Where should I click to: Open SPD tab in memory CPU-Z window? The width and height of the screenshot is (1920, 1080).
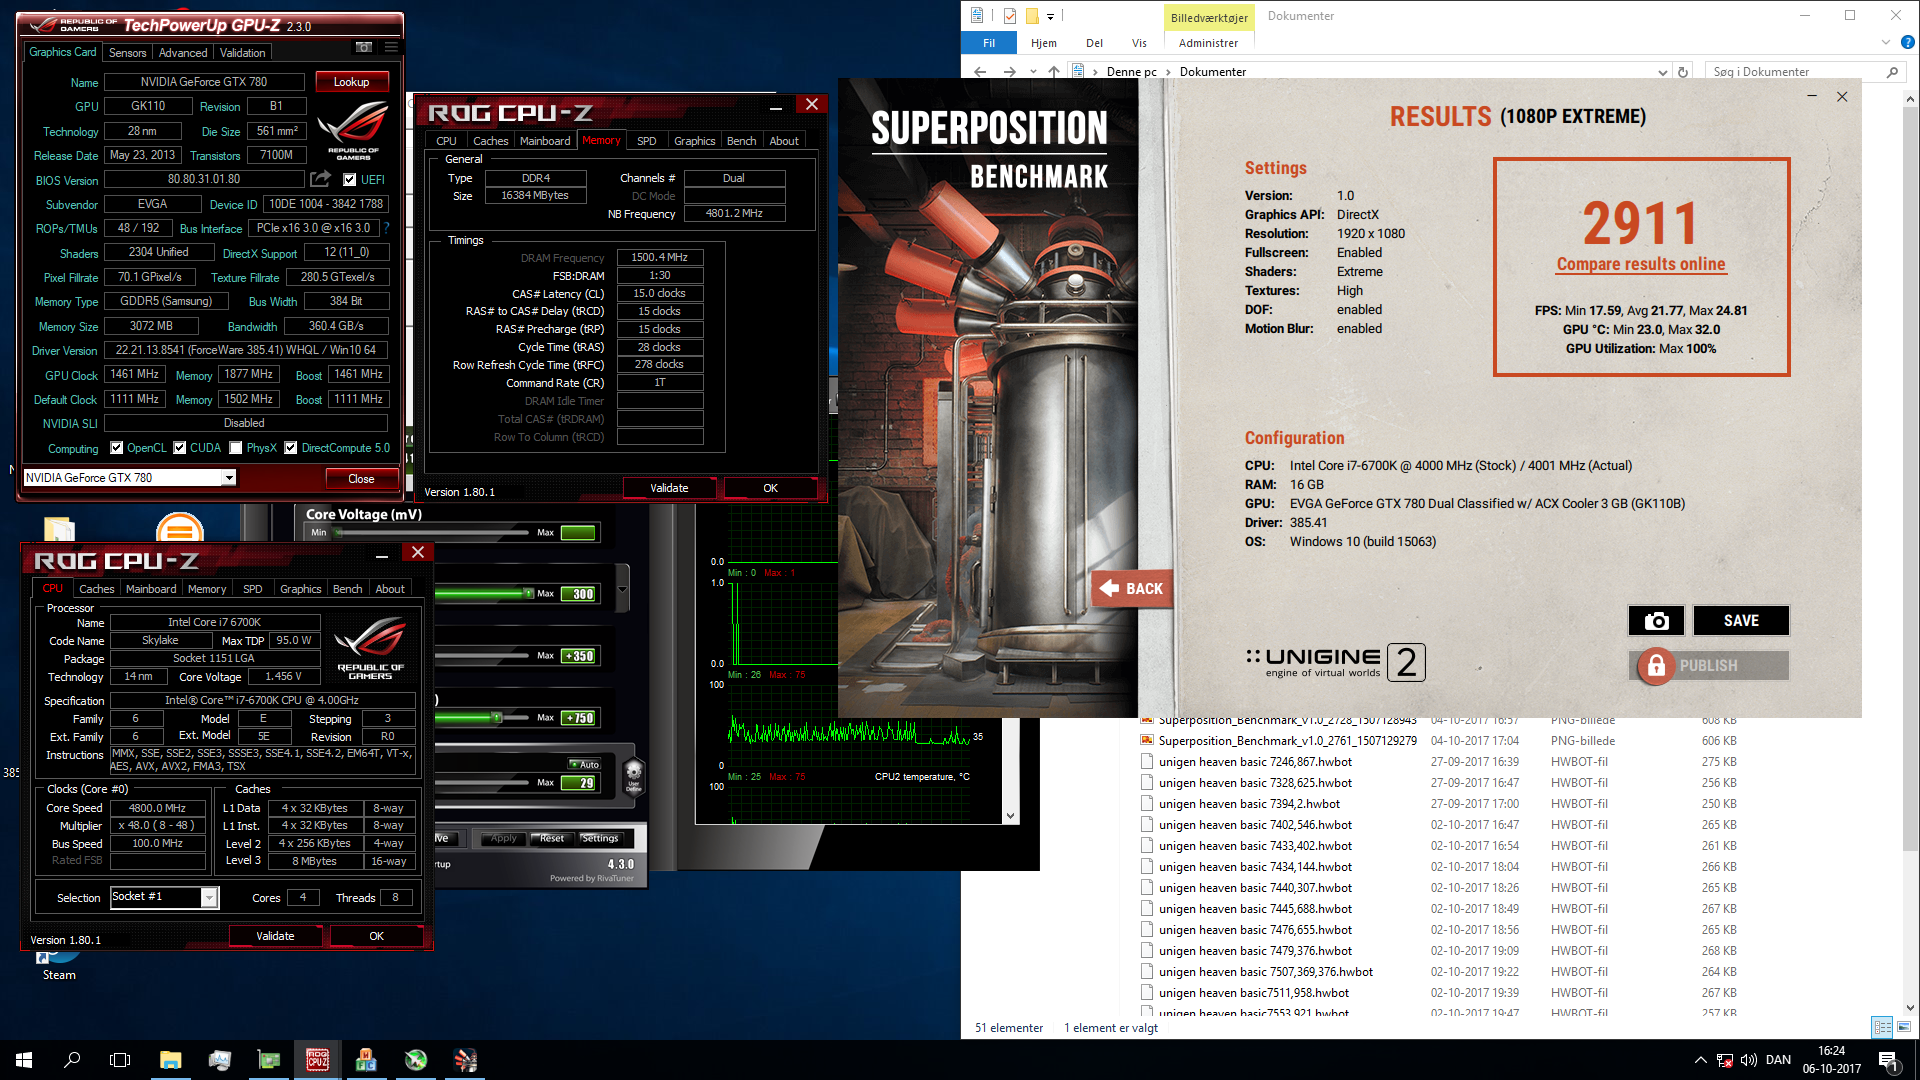(646, 141)
